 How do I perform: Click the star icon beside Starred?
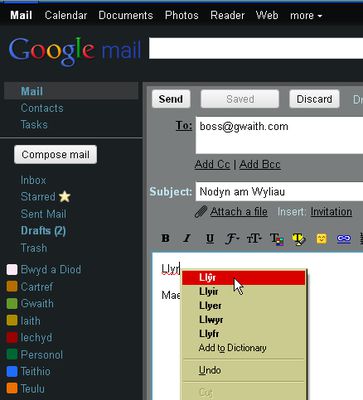click(x=65, y=197)
